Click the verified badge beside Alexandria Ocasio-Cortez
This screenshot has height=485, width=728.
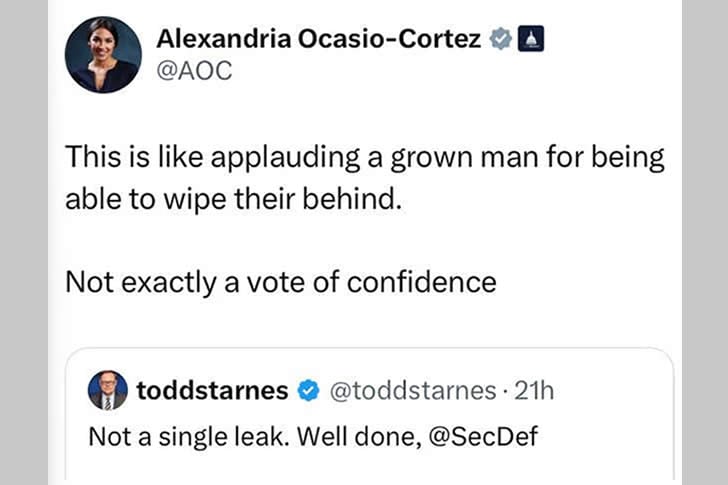point(500,40)
